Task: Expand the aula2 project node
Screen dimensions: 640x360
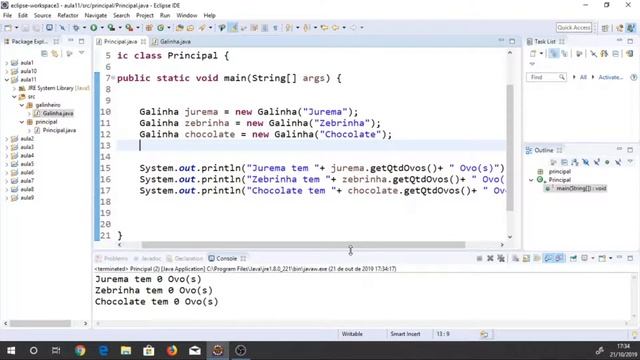Action: 7,139
